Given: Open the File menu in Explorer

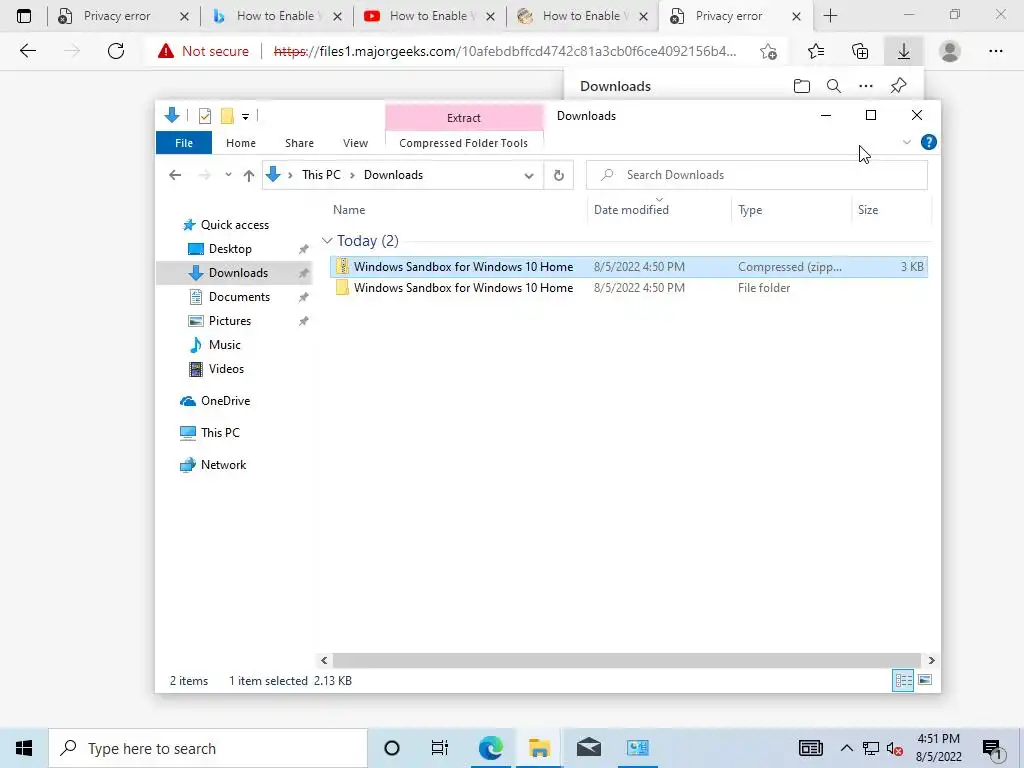Looking at the screenshot, I should [x=184, y=143].
